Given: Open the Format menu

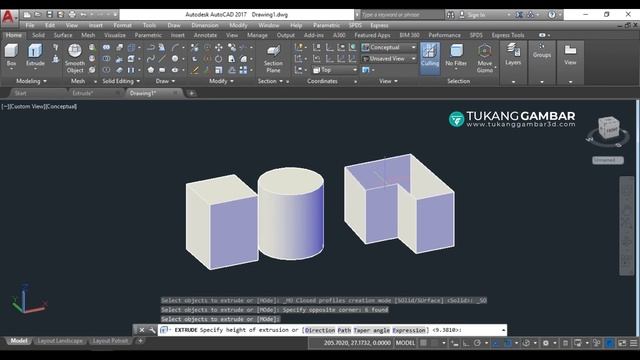Looking at the screenshot, I should click(x=122, y=25).
